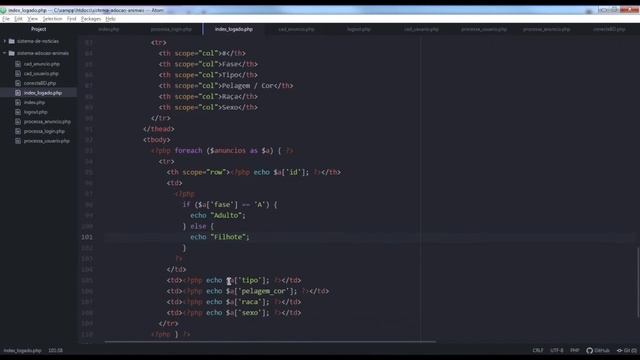The width and height of the screenshot is (640, 360).
Task: Switch to the cad_usuario.php tab
Action: 421,29
